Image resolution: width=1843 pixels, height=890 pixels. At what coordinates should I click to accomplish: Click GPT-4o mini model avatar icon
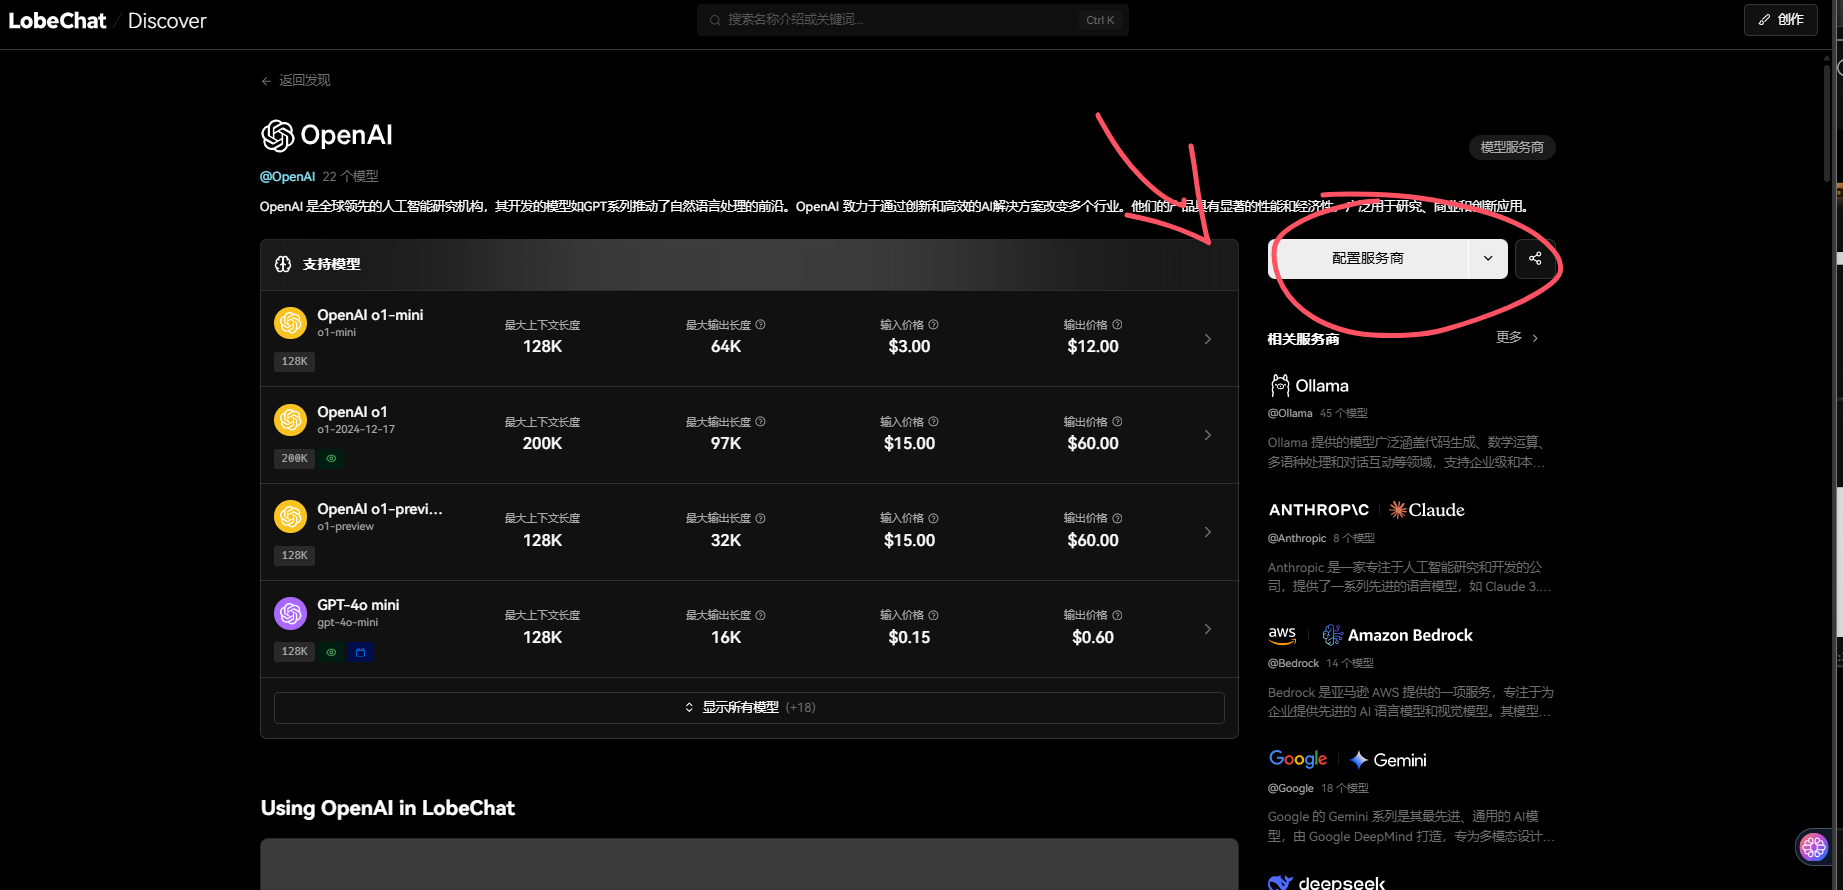[x=291, y=613]
